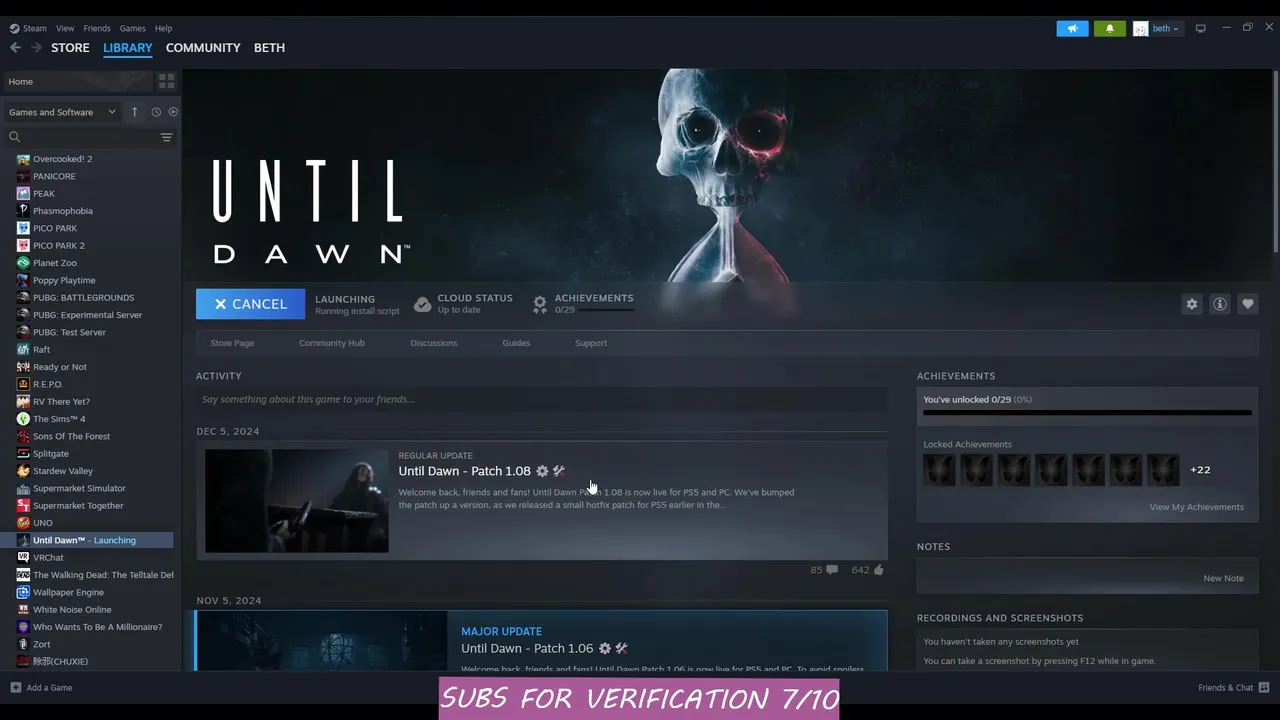Click the recent activity clock filter icon

pos(156,112)
